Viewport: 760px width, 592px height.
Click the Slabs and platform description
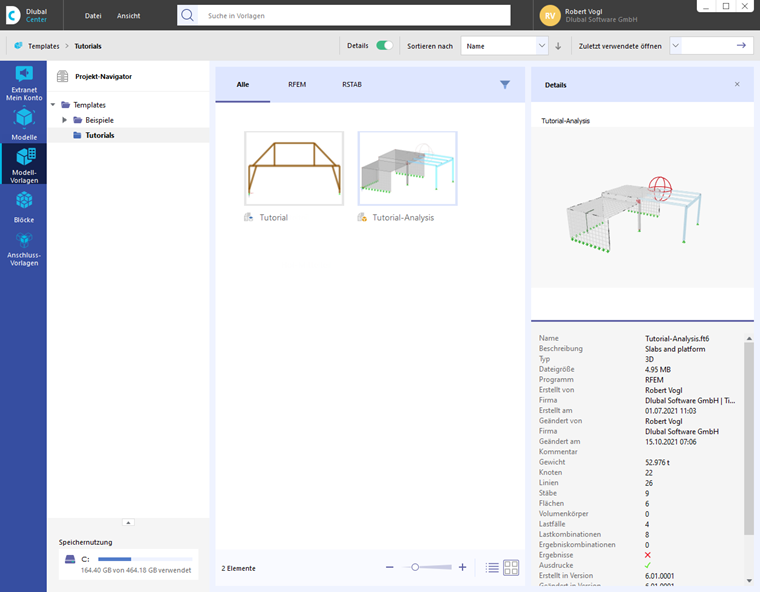click(675, 349)
